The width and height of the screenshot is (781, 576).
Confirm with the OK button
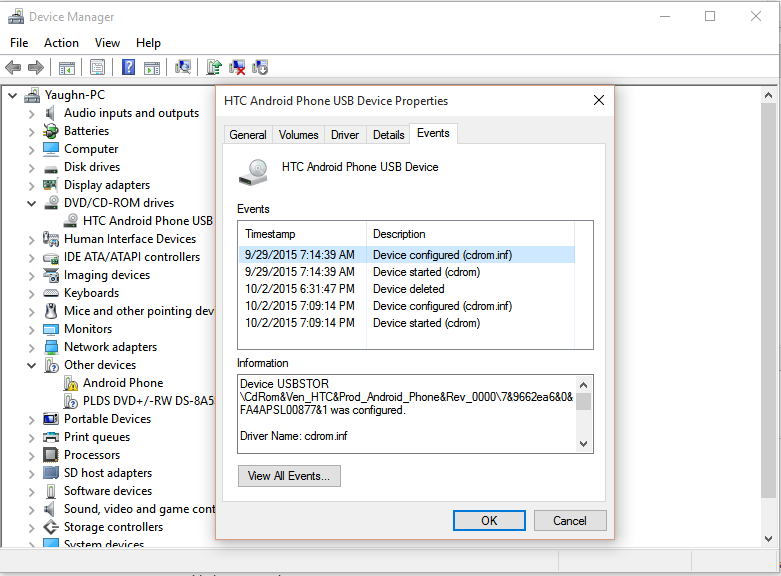click(489, 521)
